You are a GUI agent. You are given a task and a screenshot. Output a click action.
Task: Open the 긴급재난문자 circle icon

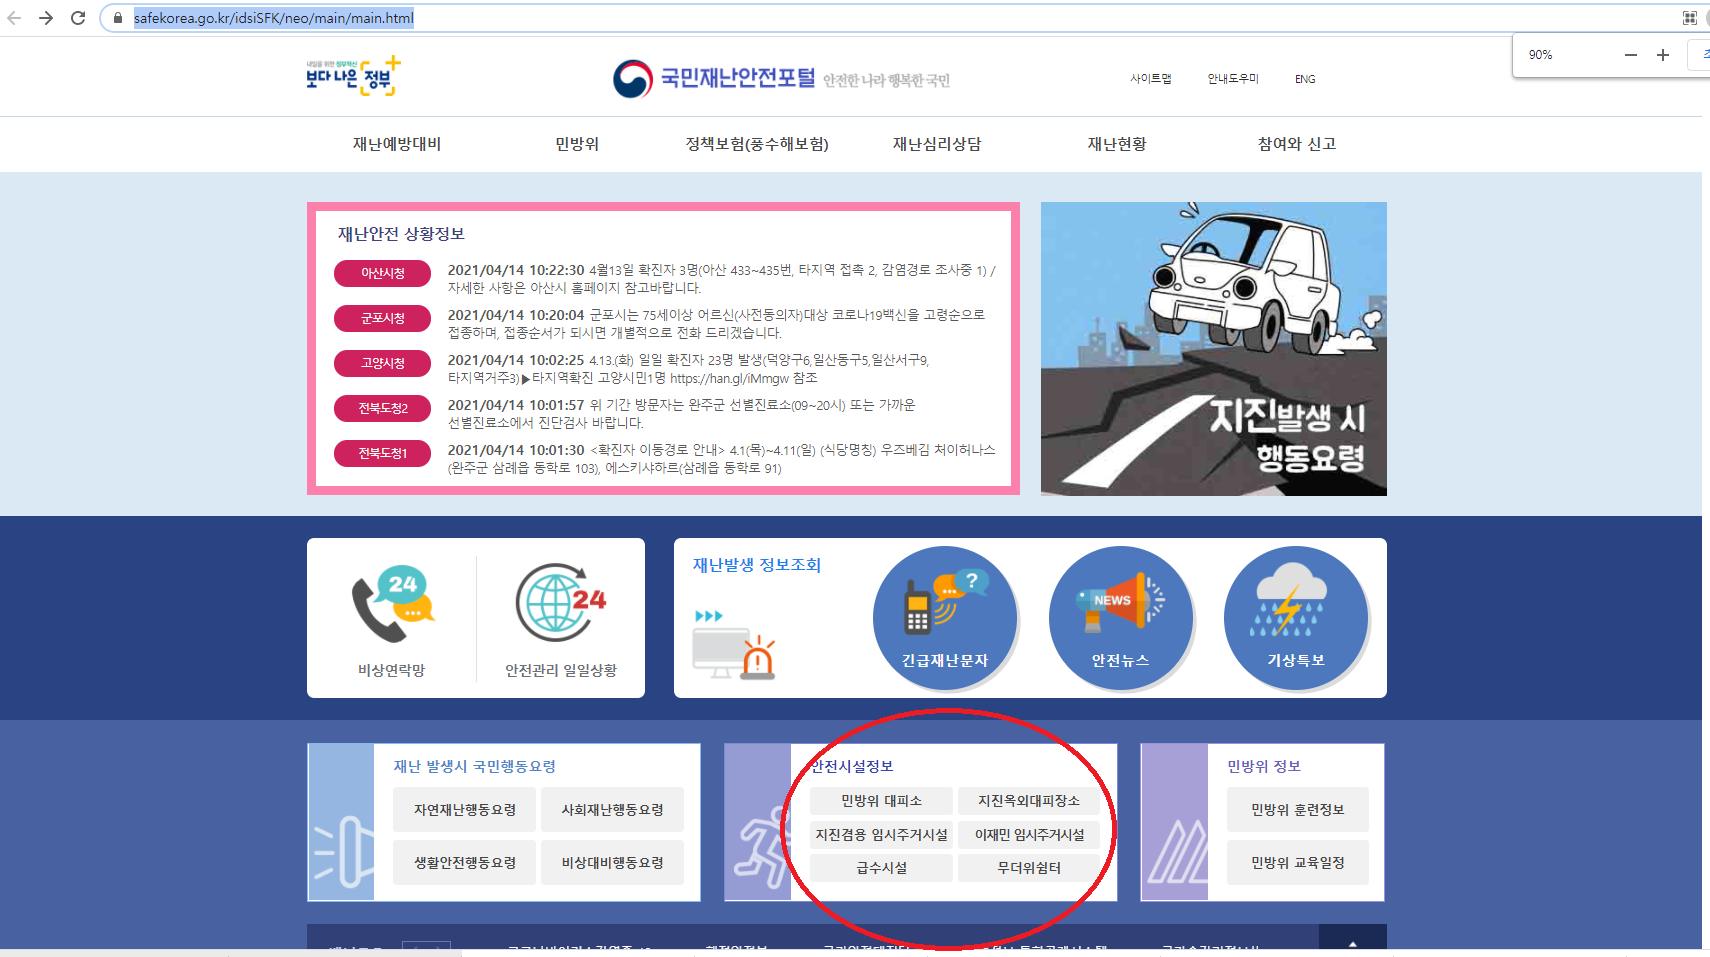click(x=945, y=618)
